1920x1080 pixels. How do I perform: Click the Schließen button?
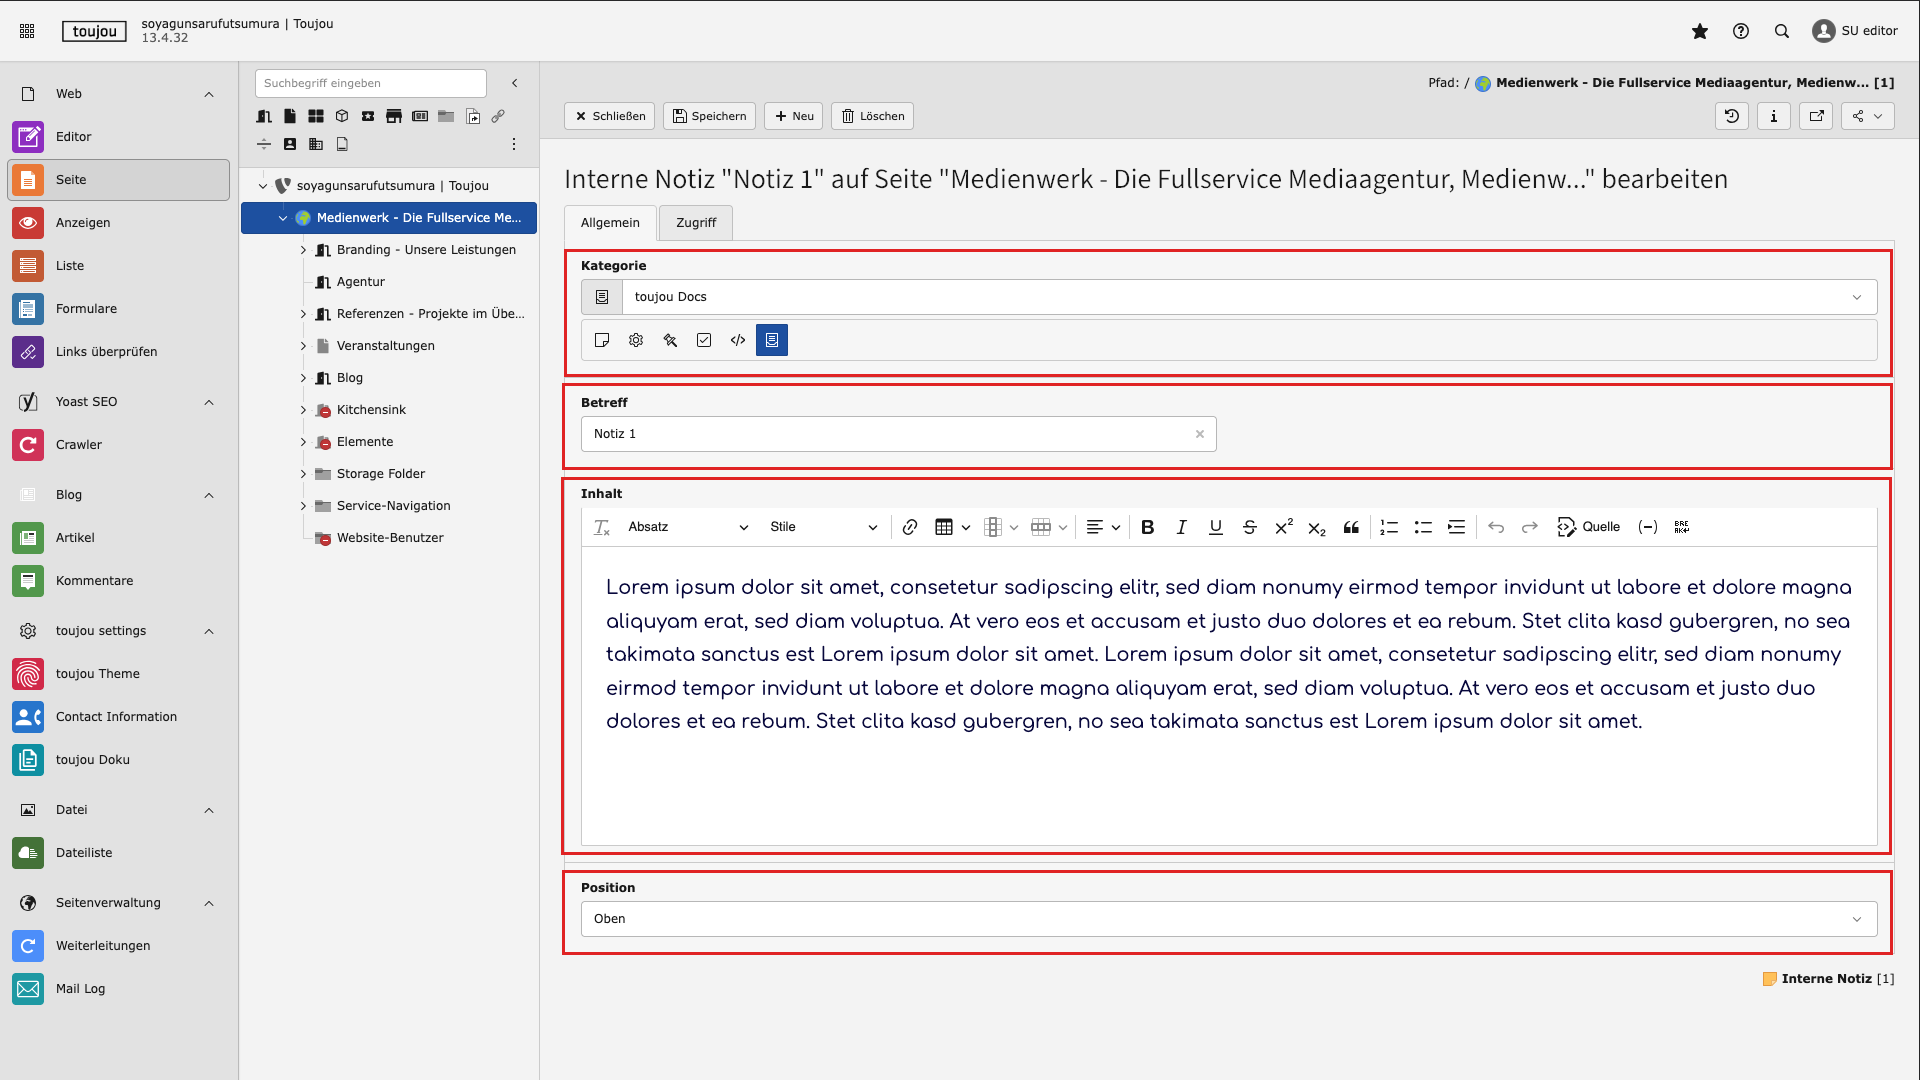click(609, 116)
